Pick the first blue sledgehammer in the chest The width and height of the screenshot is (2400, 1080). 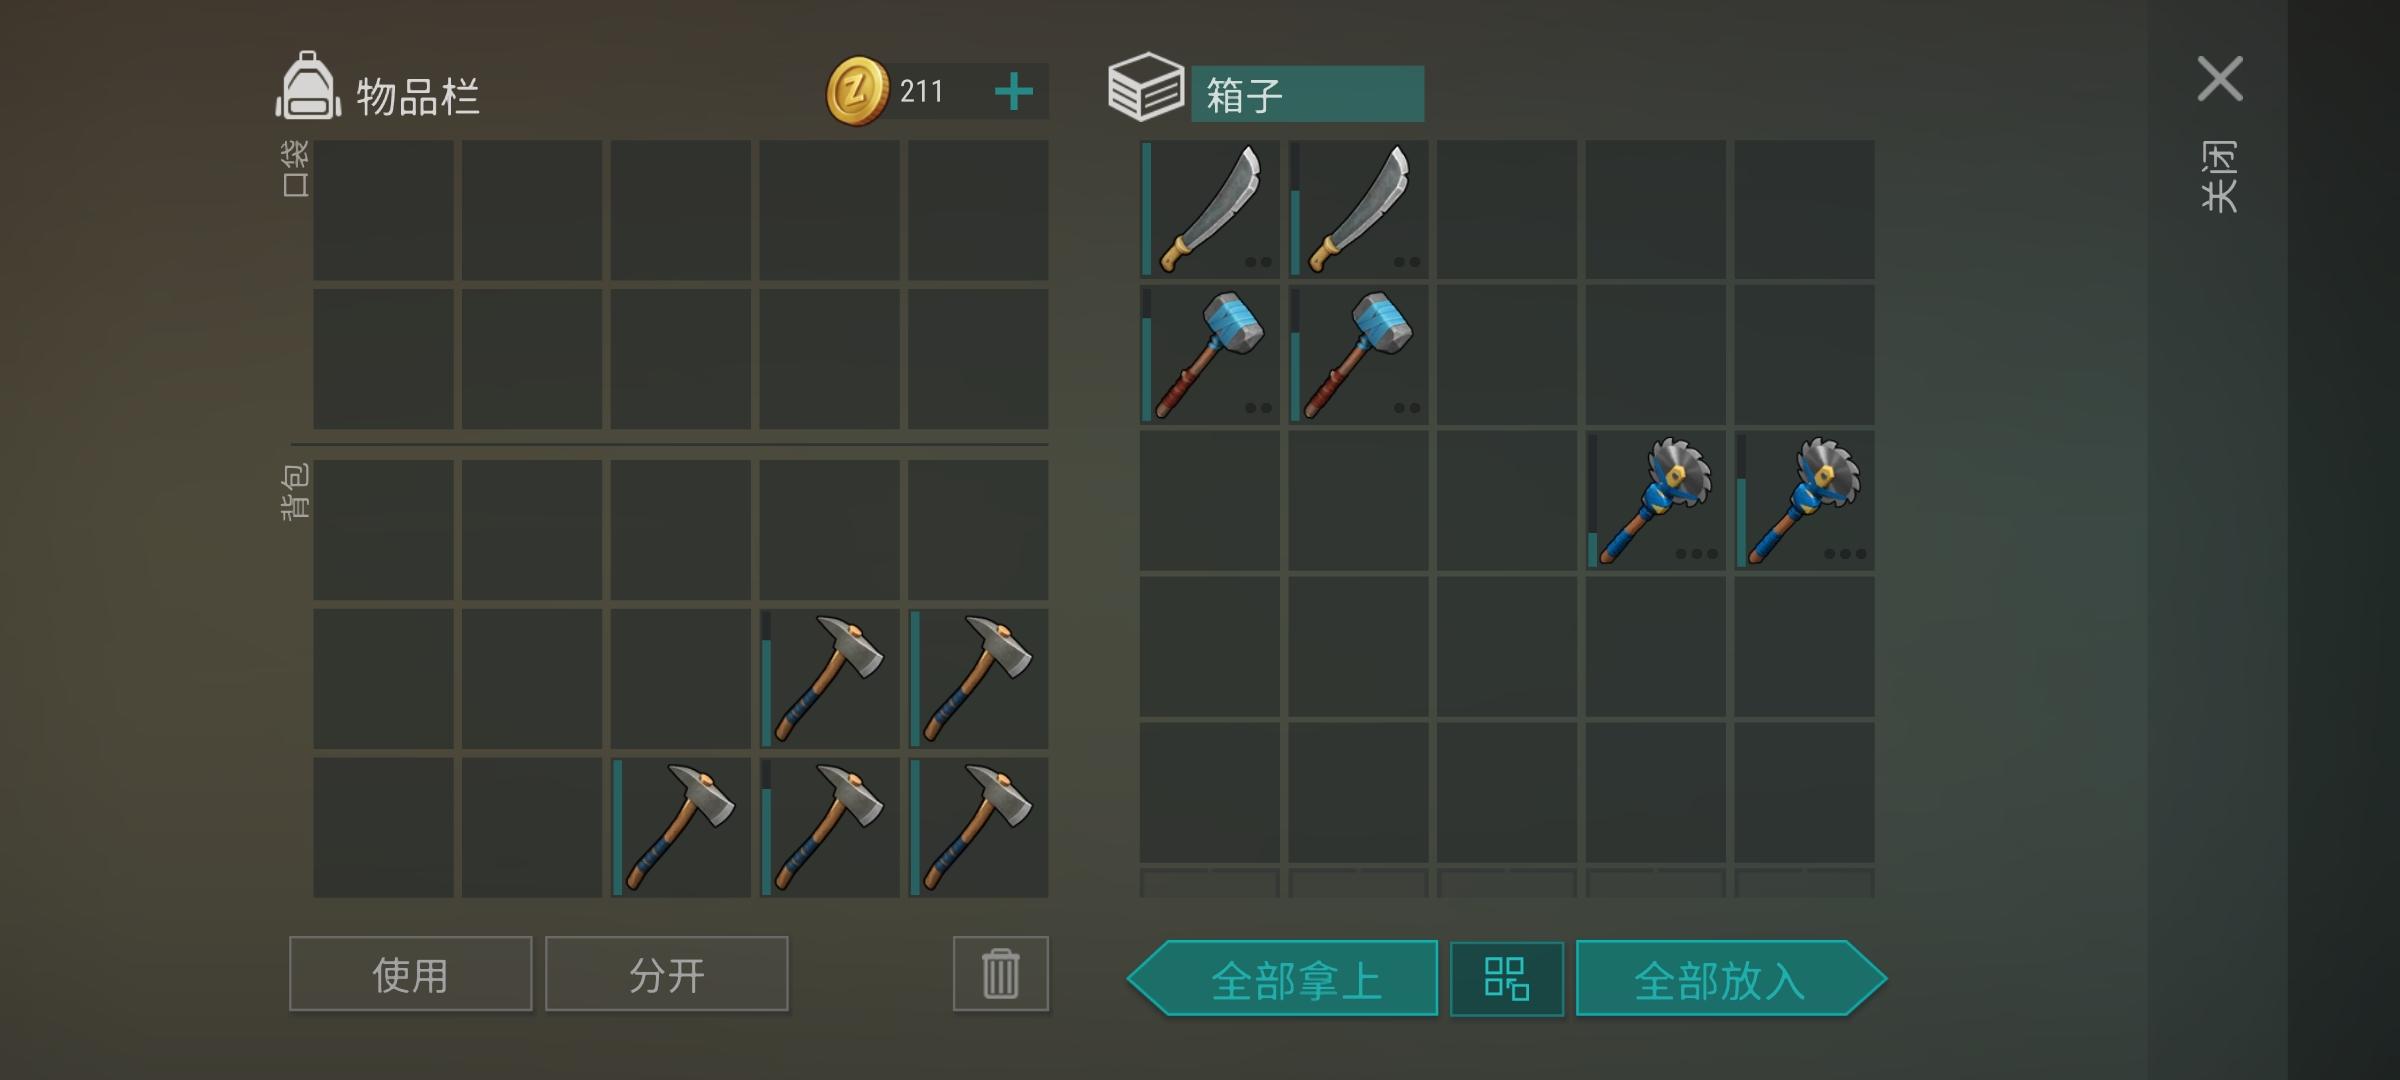tap(1210, 355)
